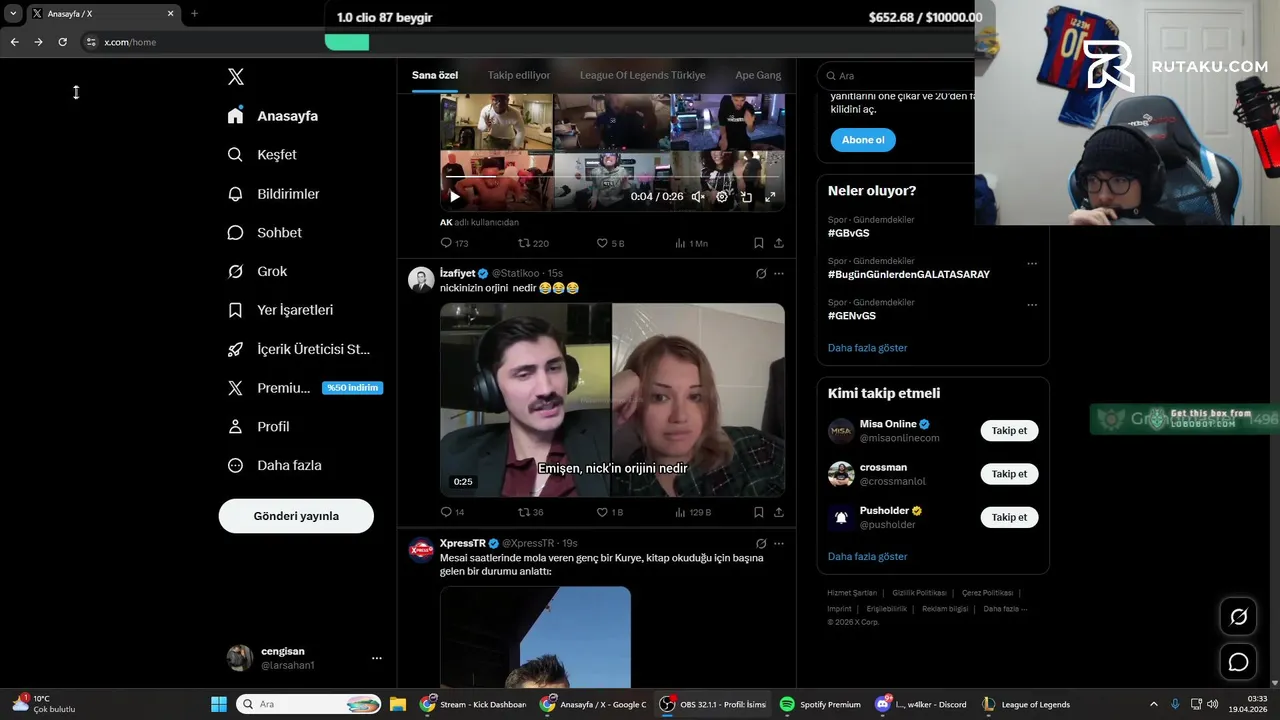Switch to Takip ediliyor tab
Screen dimensions: 1280x720
tap(519, 75)
